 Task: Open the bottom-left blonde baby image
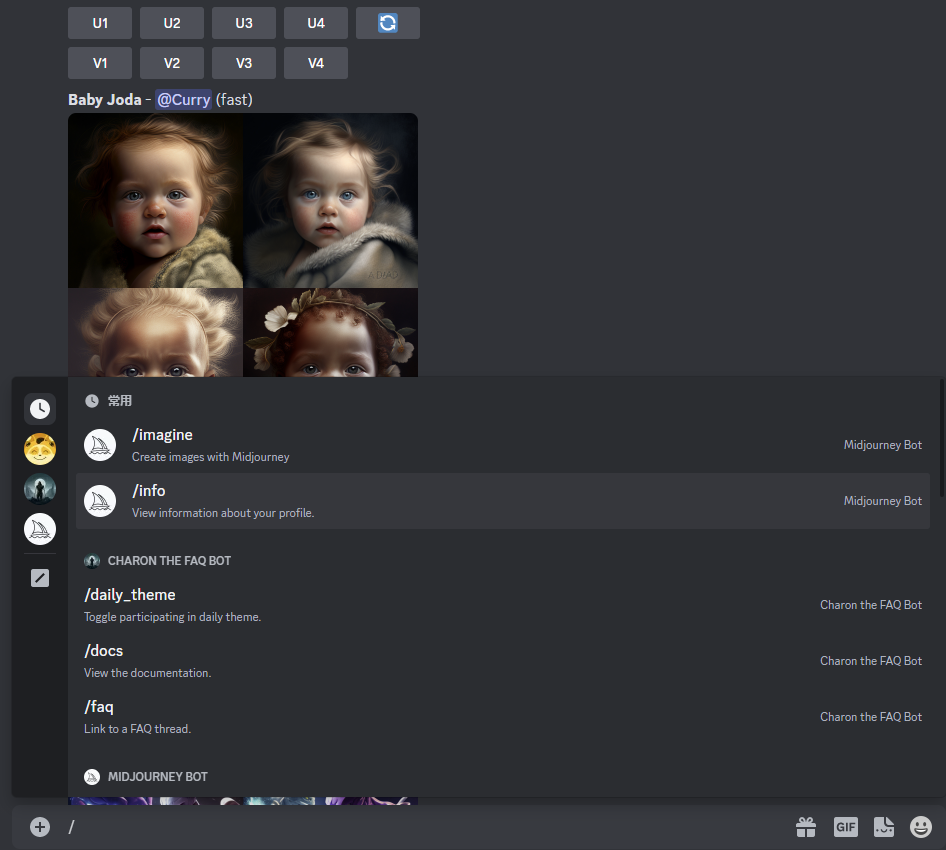click(x=155, y=332)
